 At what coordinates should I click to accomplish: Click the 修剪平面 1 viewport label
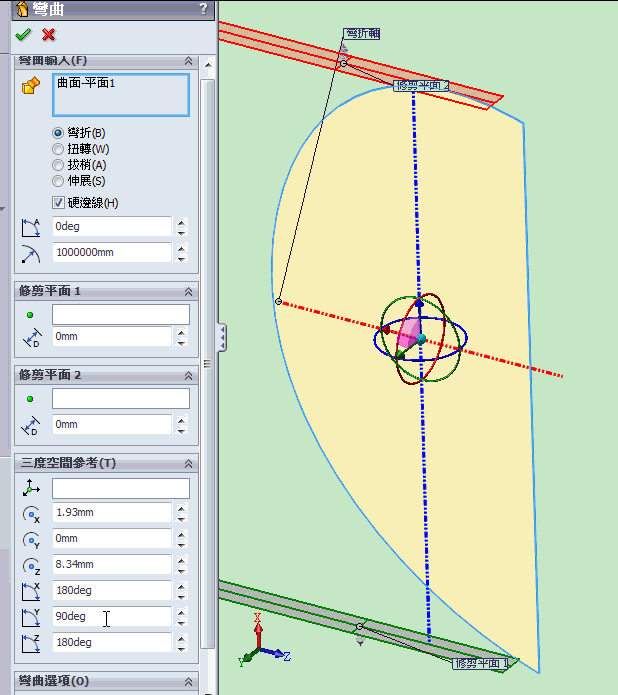coord(480,664)
